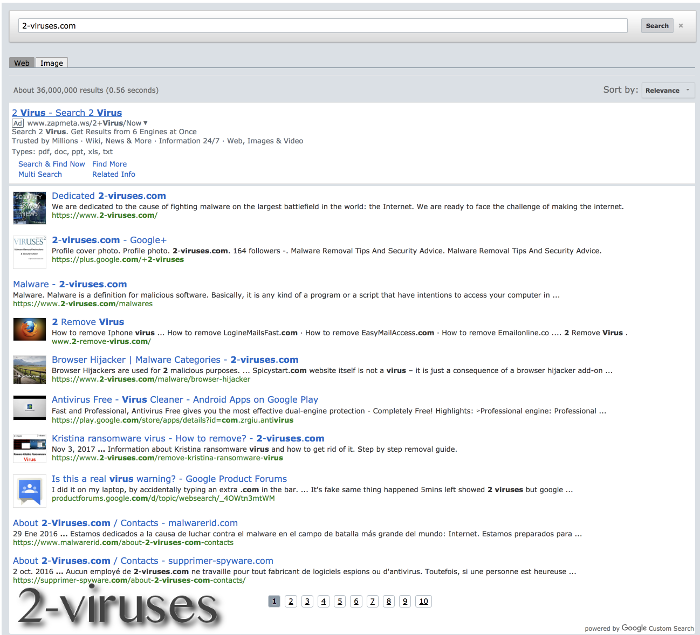Viewport: 700px width, 635px height.
Task: Click the 2-viruses.com/malwares green URL
Action: point(83,304)
